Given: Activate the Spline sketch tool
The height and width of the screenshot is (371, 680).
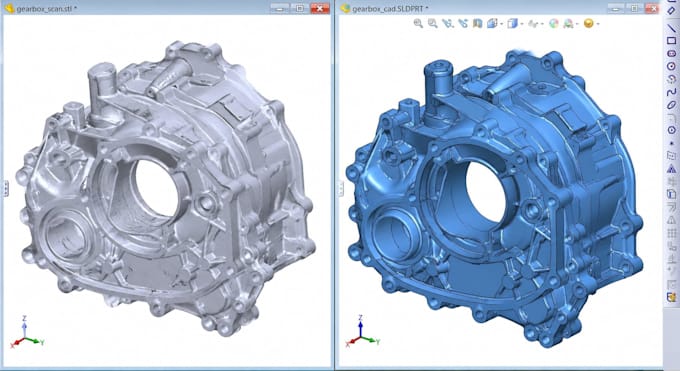Looking at the screenshot, I should point(671,92).
